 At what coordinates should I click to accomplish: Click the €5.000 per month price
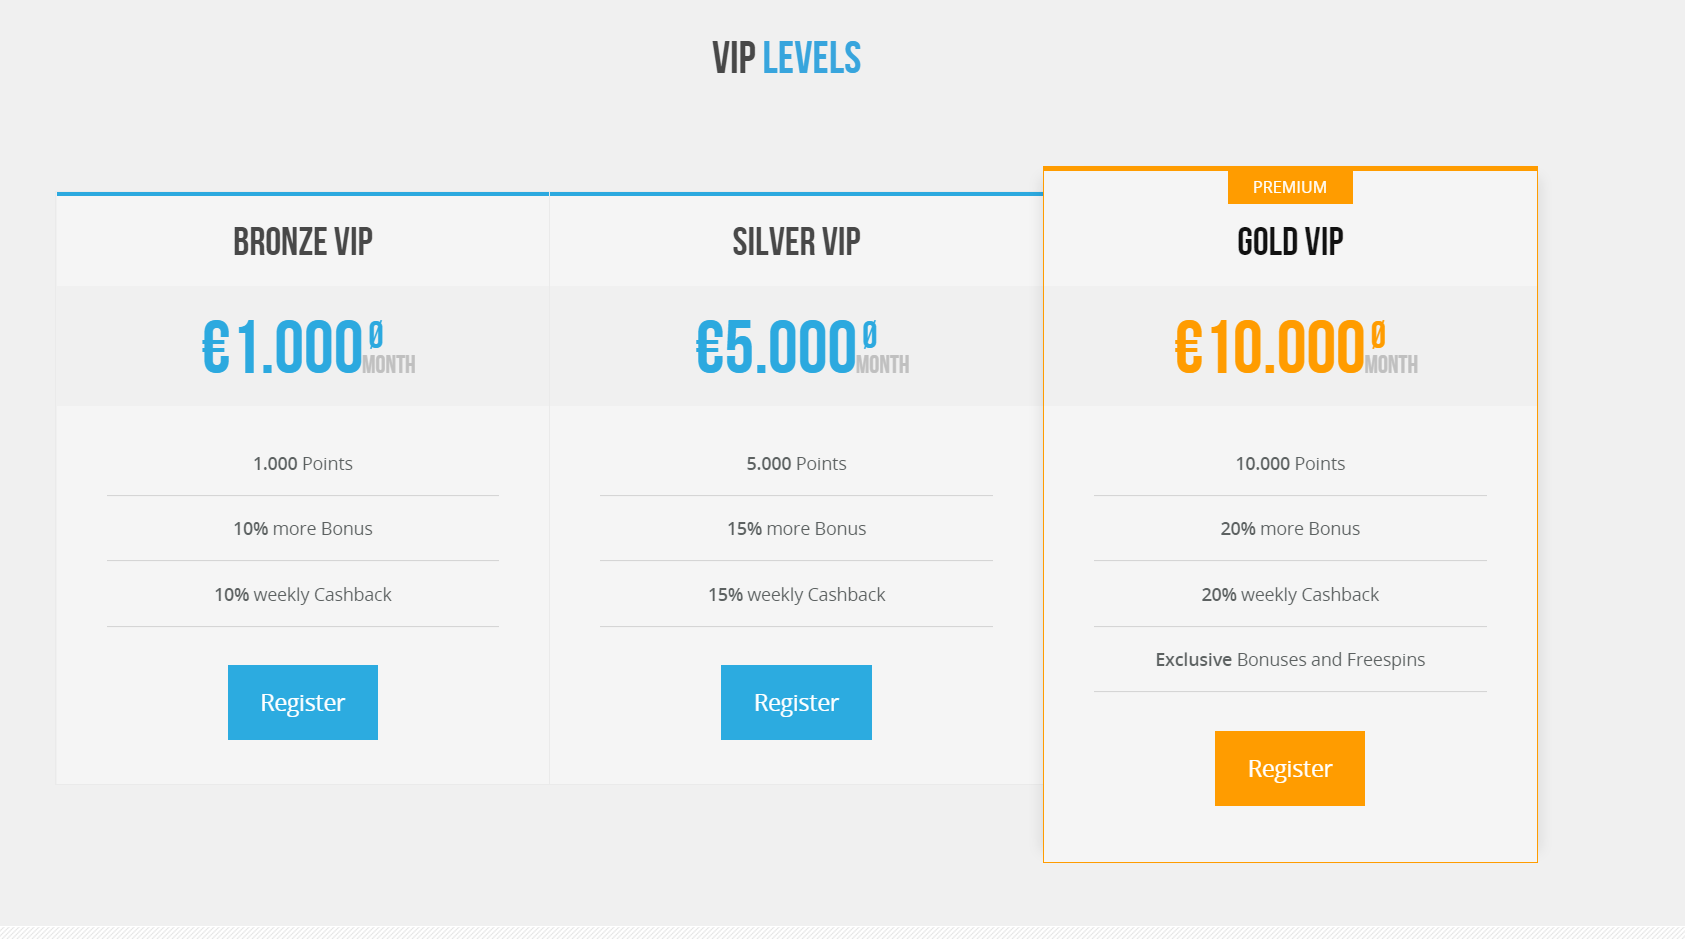802,347
